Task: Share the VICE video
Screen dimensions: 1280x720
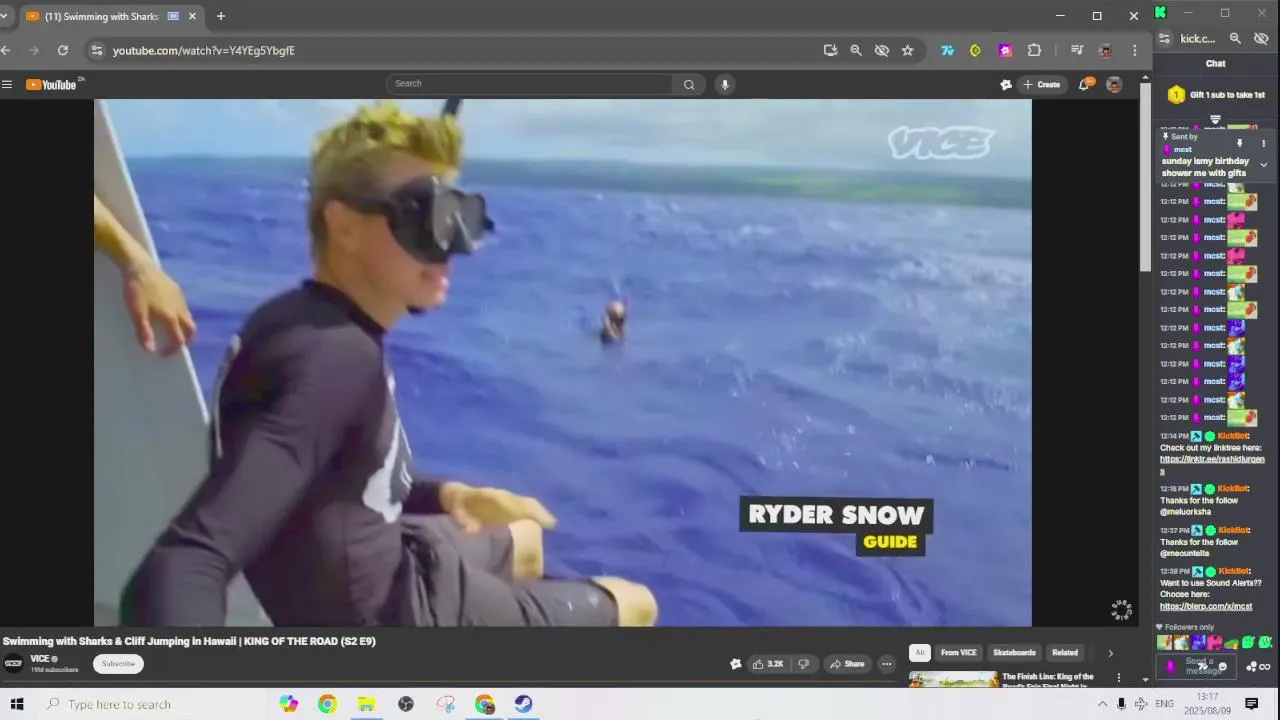Action: pyautogui.click(x=847, y=664)
